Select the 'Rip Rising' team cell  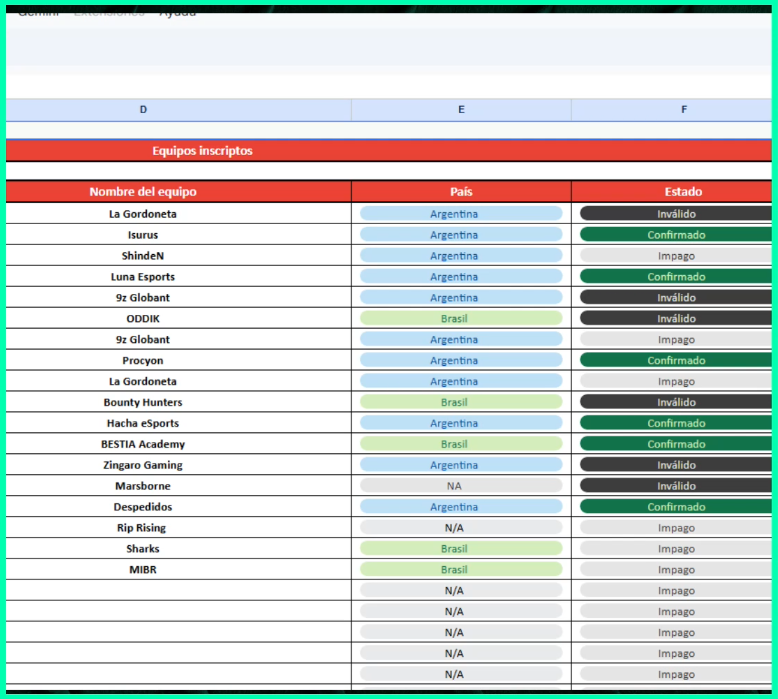[x=179, y=527]
